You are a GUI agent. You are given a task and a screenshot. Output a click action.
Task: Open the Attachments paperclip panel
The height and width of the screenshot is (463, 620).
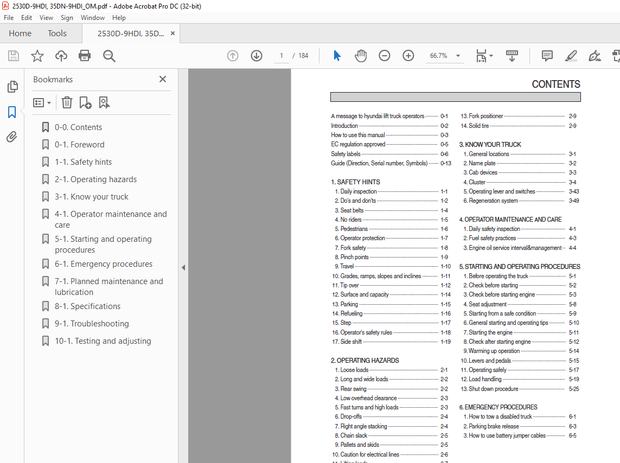(x=12, y=137)
